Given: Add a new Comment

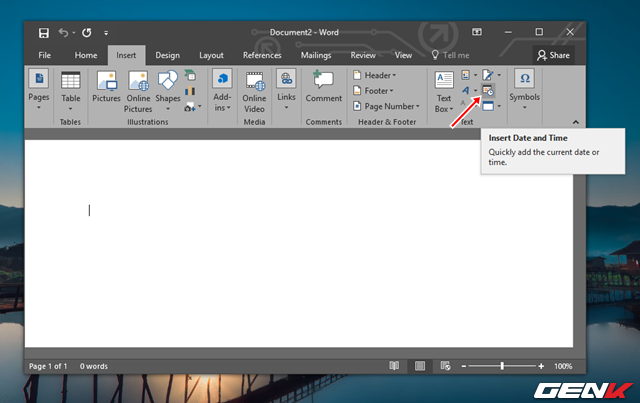Looking at the screenshot, I should [324, 87].
